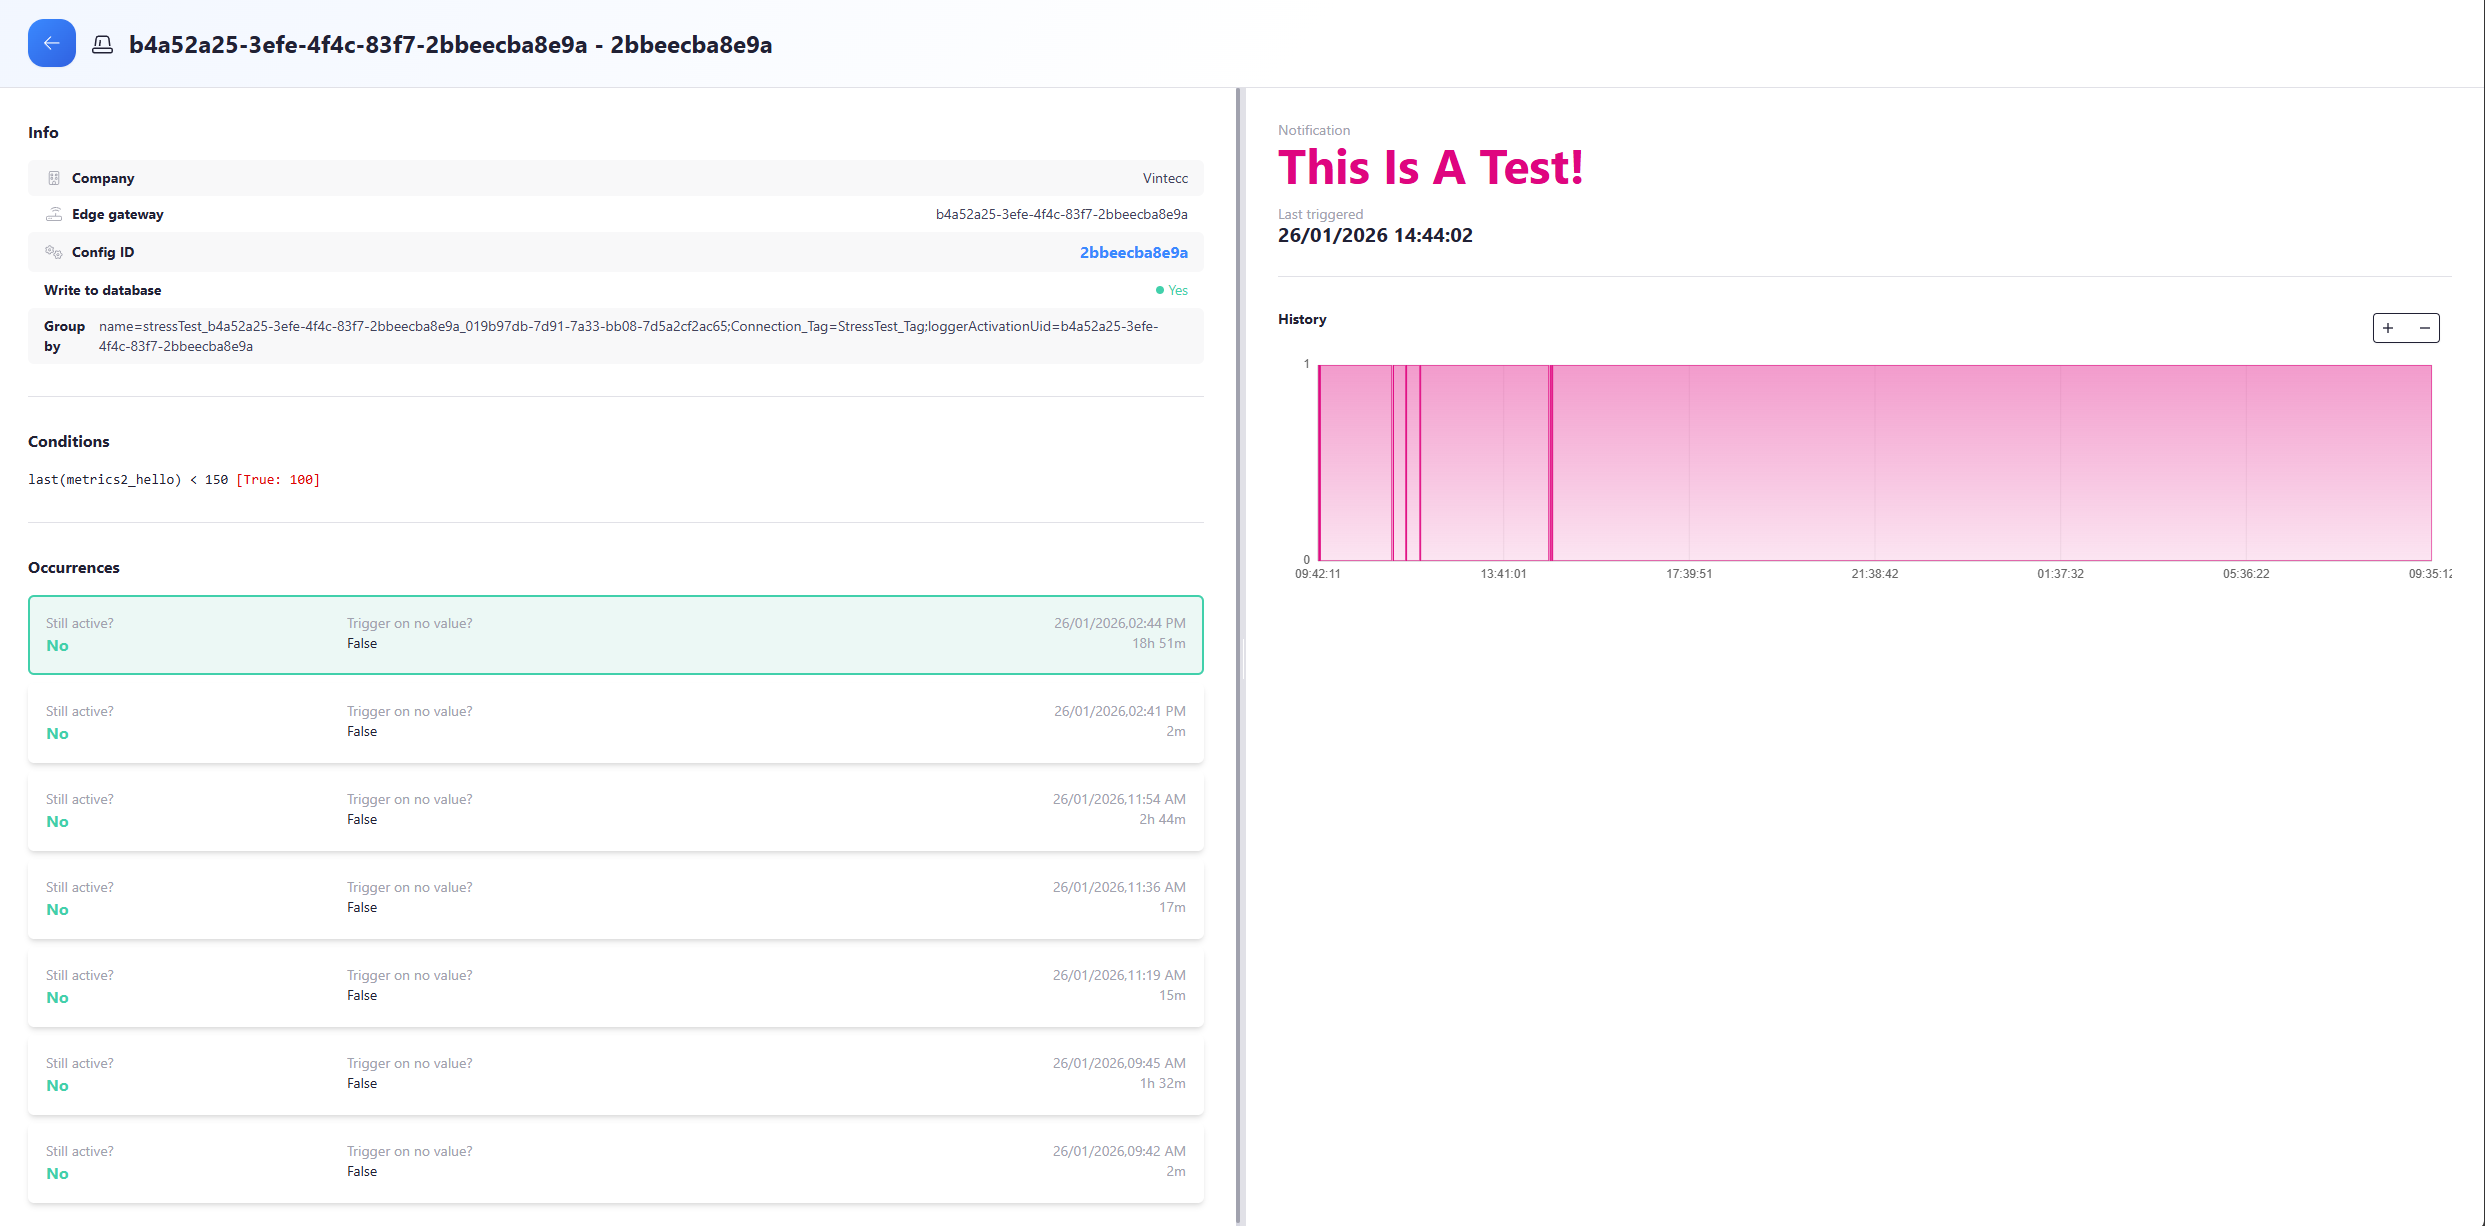Select occurrence from 11:36 AM lasting 17m
Viewport: 2485px width, 1226px height.
point(616,899)
